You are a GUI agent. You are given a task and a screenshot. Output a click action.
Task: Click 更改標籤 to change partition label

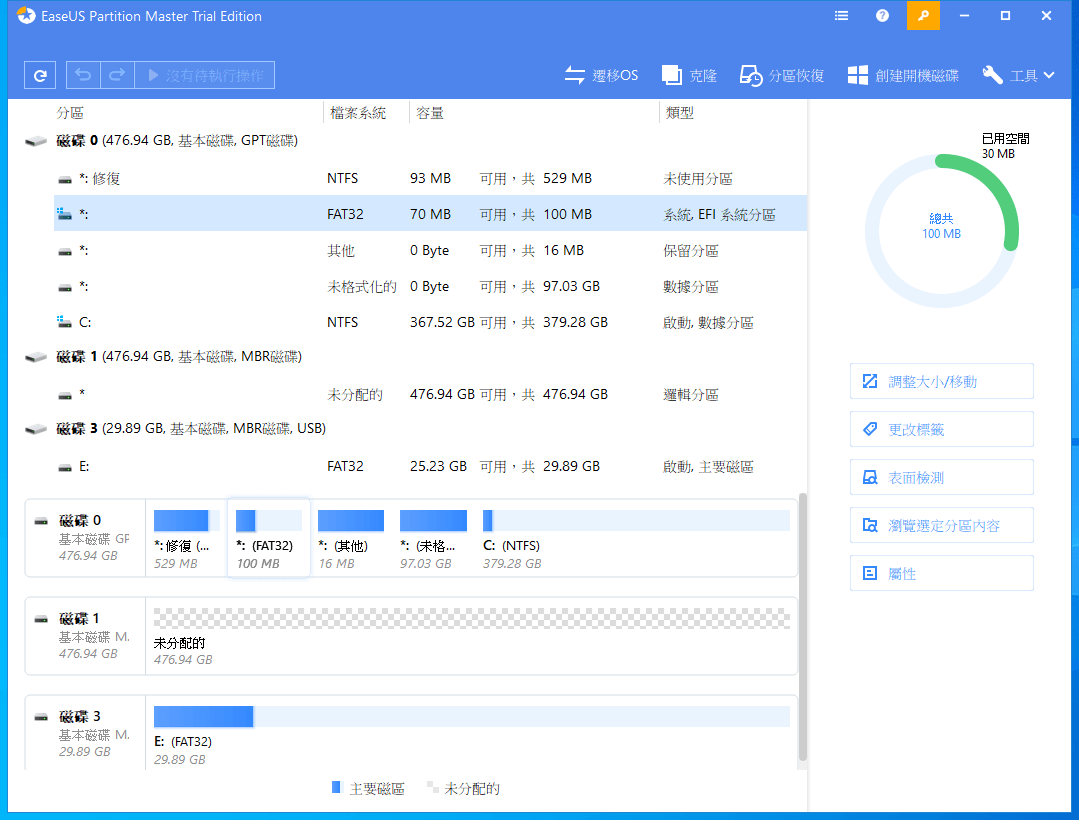(941, 429)
